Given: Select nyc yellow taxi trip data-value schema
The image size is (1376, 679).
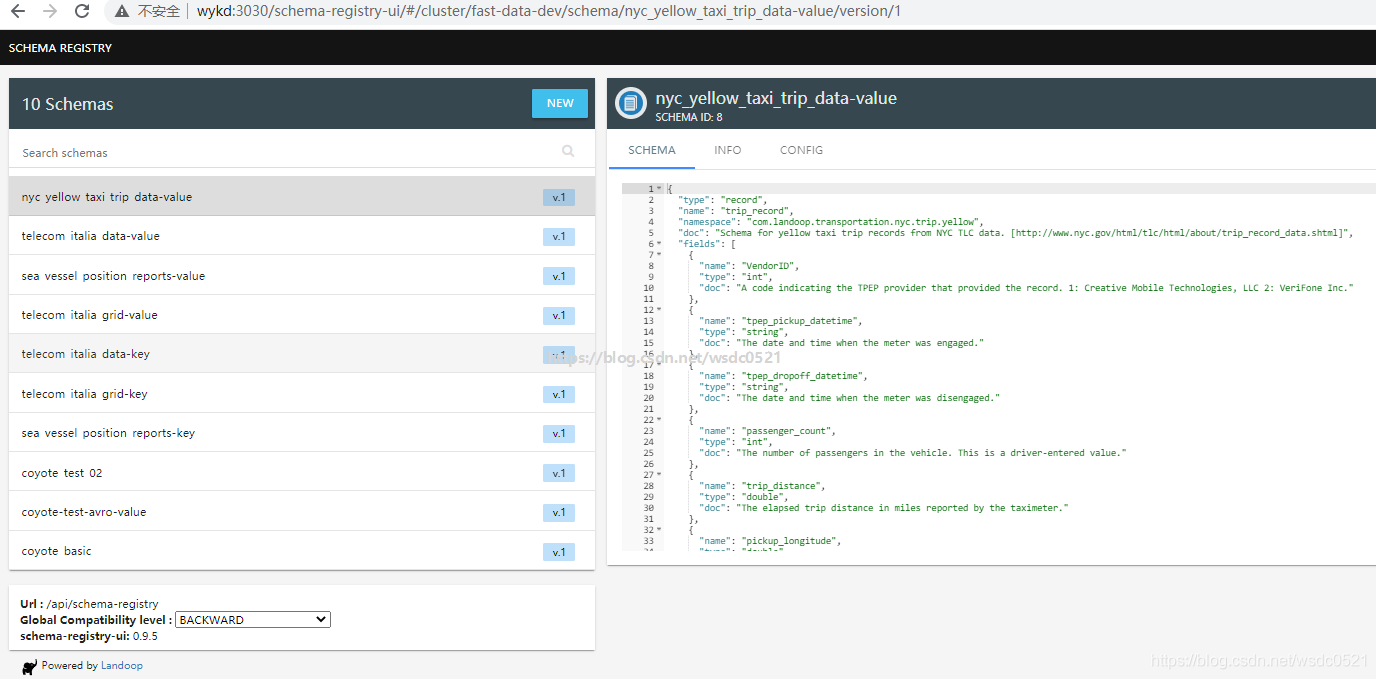Looking at the screenshot, I should [x=302, y=197].
